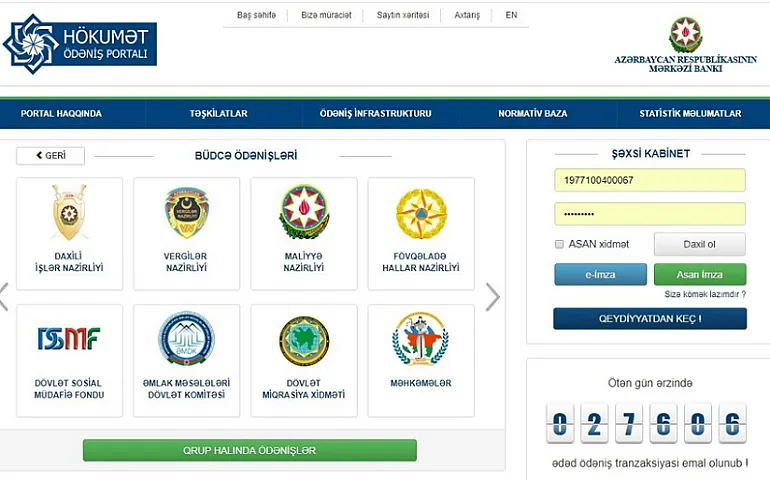Open the Təşkilatlar menu
The height and width of the screenshot is (480, 770).
click(x=218, y=114)
